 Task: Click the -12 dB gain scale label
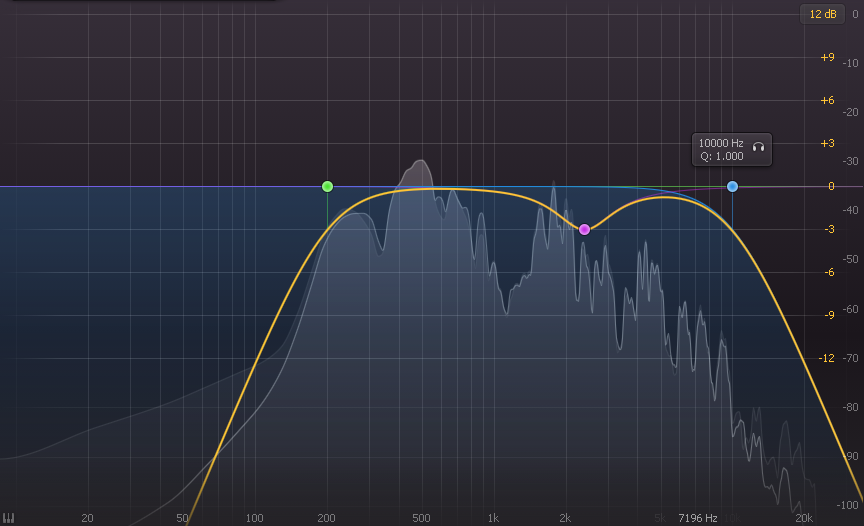(827, 358)
